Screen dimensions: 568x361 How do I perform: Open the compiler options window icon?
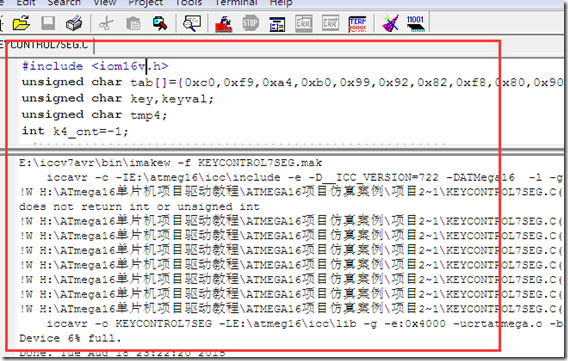(277, 24)
